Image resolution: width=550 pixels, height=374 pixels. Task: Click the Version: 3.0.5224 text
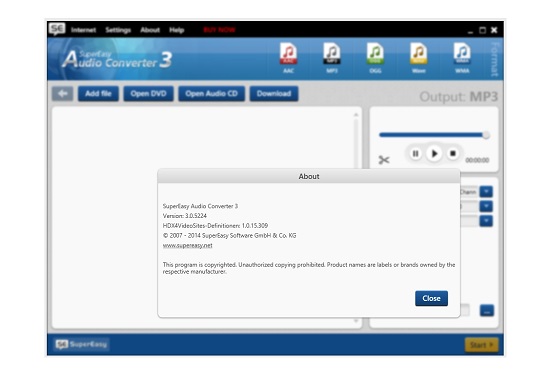pos(185,216)
